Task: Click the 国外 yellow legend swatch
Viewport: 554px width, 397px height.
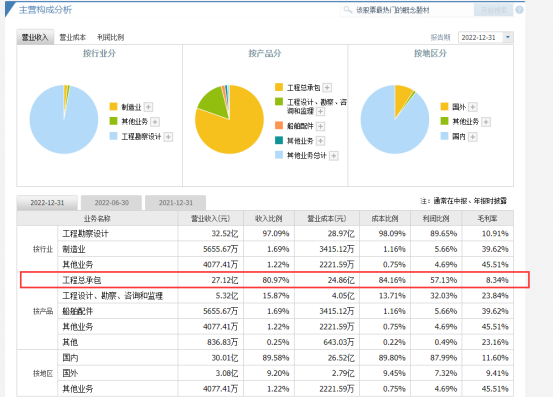Action: (444, 106)
